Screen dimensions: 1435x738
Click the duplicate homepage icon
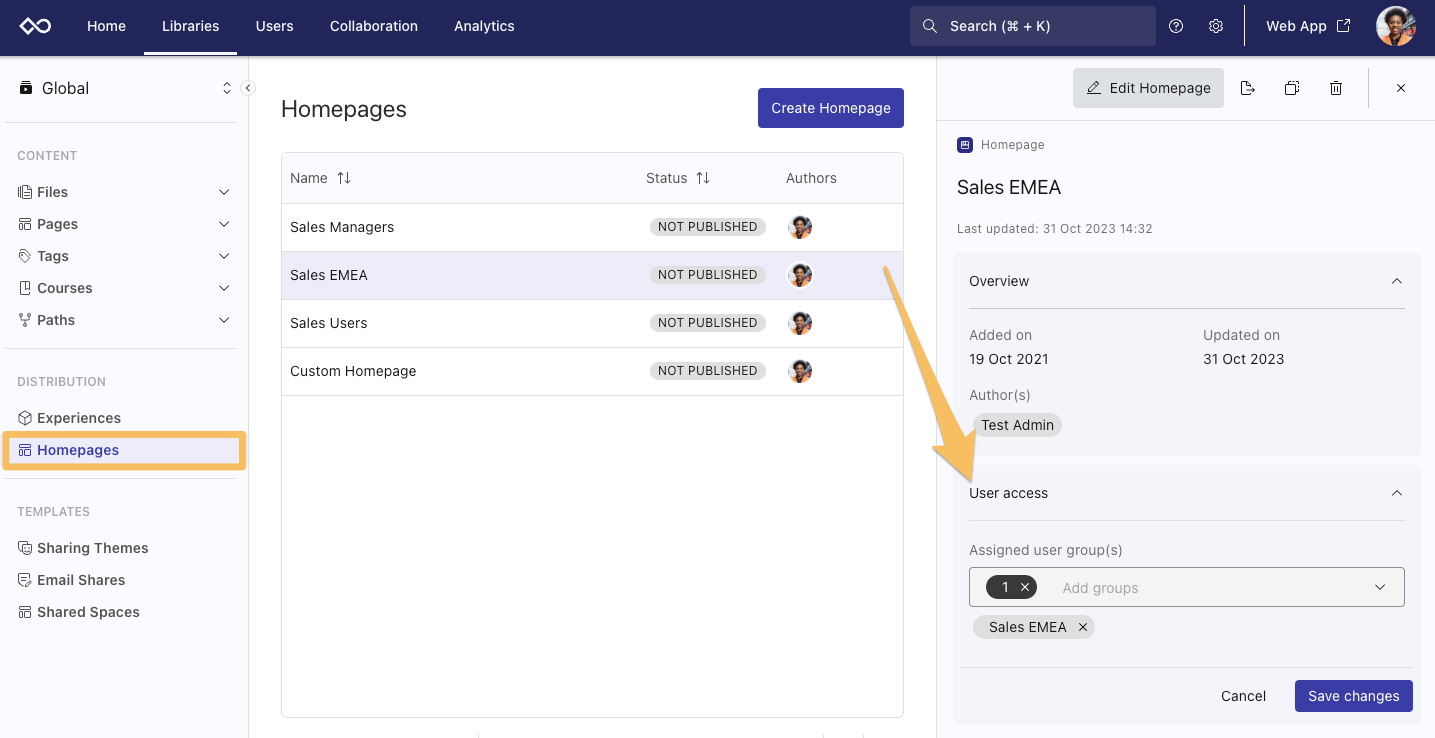pos(1291,88)
